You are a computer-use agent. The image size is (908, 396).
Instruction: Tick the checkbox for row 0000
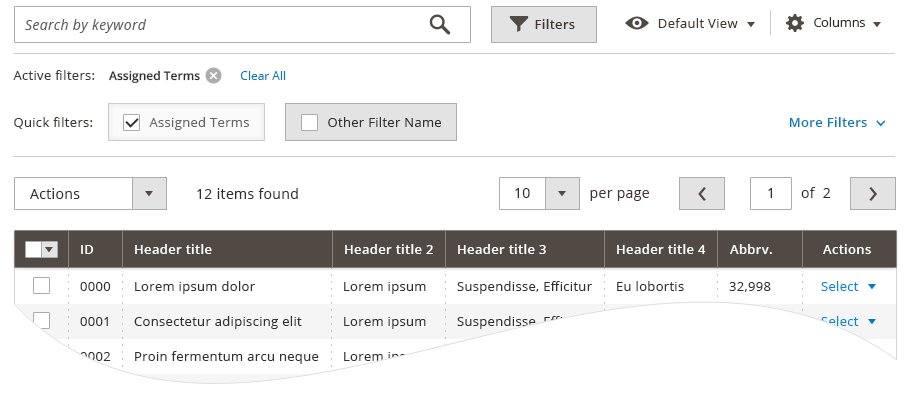pyautogui.click(x=41, y=285)
